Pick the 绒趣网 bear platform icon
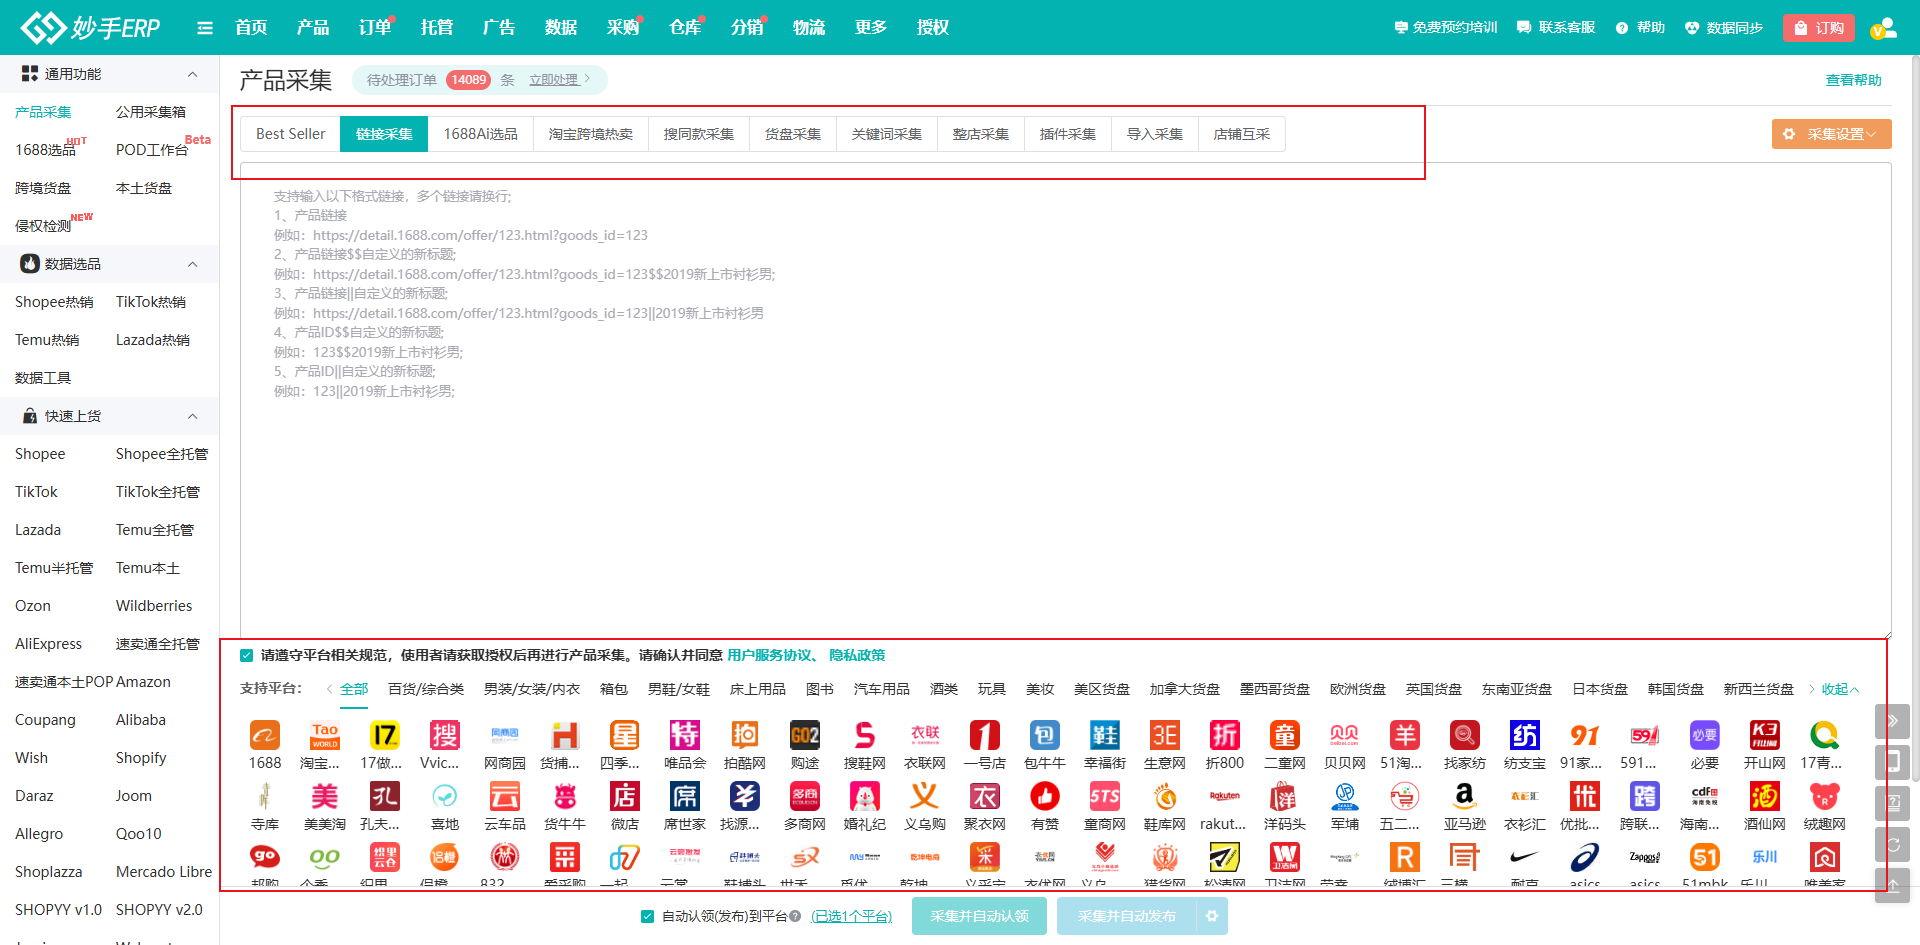Screen dimensions: 1920x945 1825,797
